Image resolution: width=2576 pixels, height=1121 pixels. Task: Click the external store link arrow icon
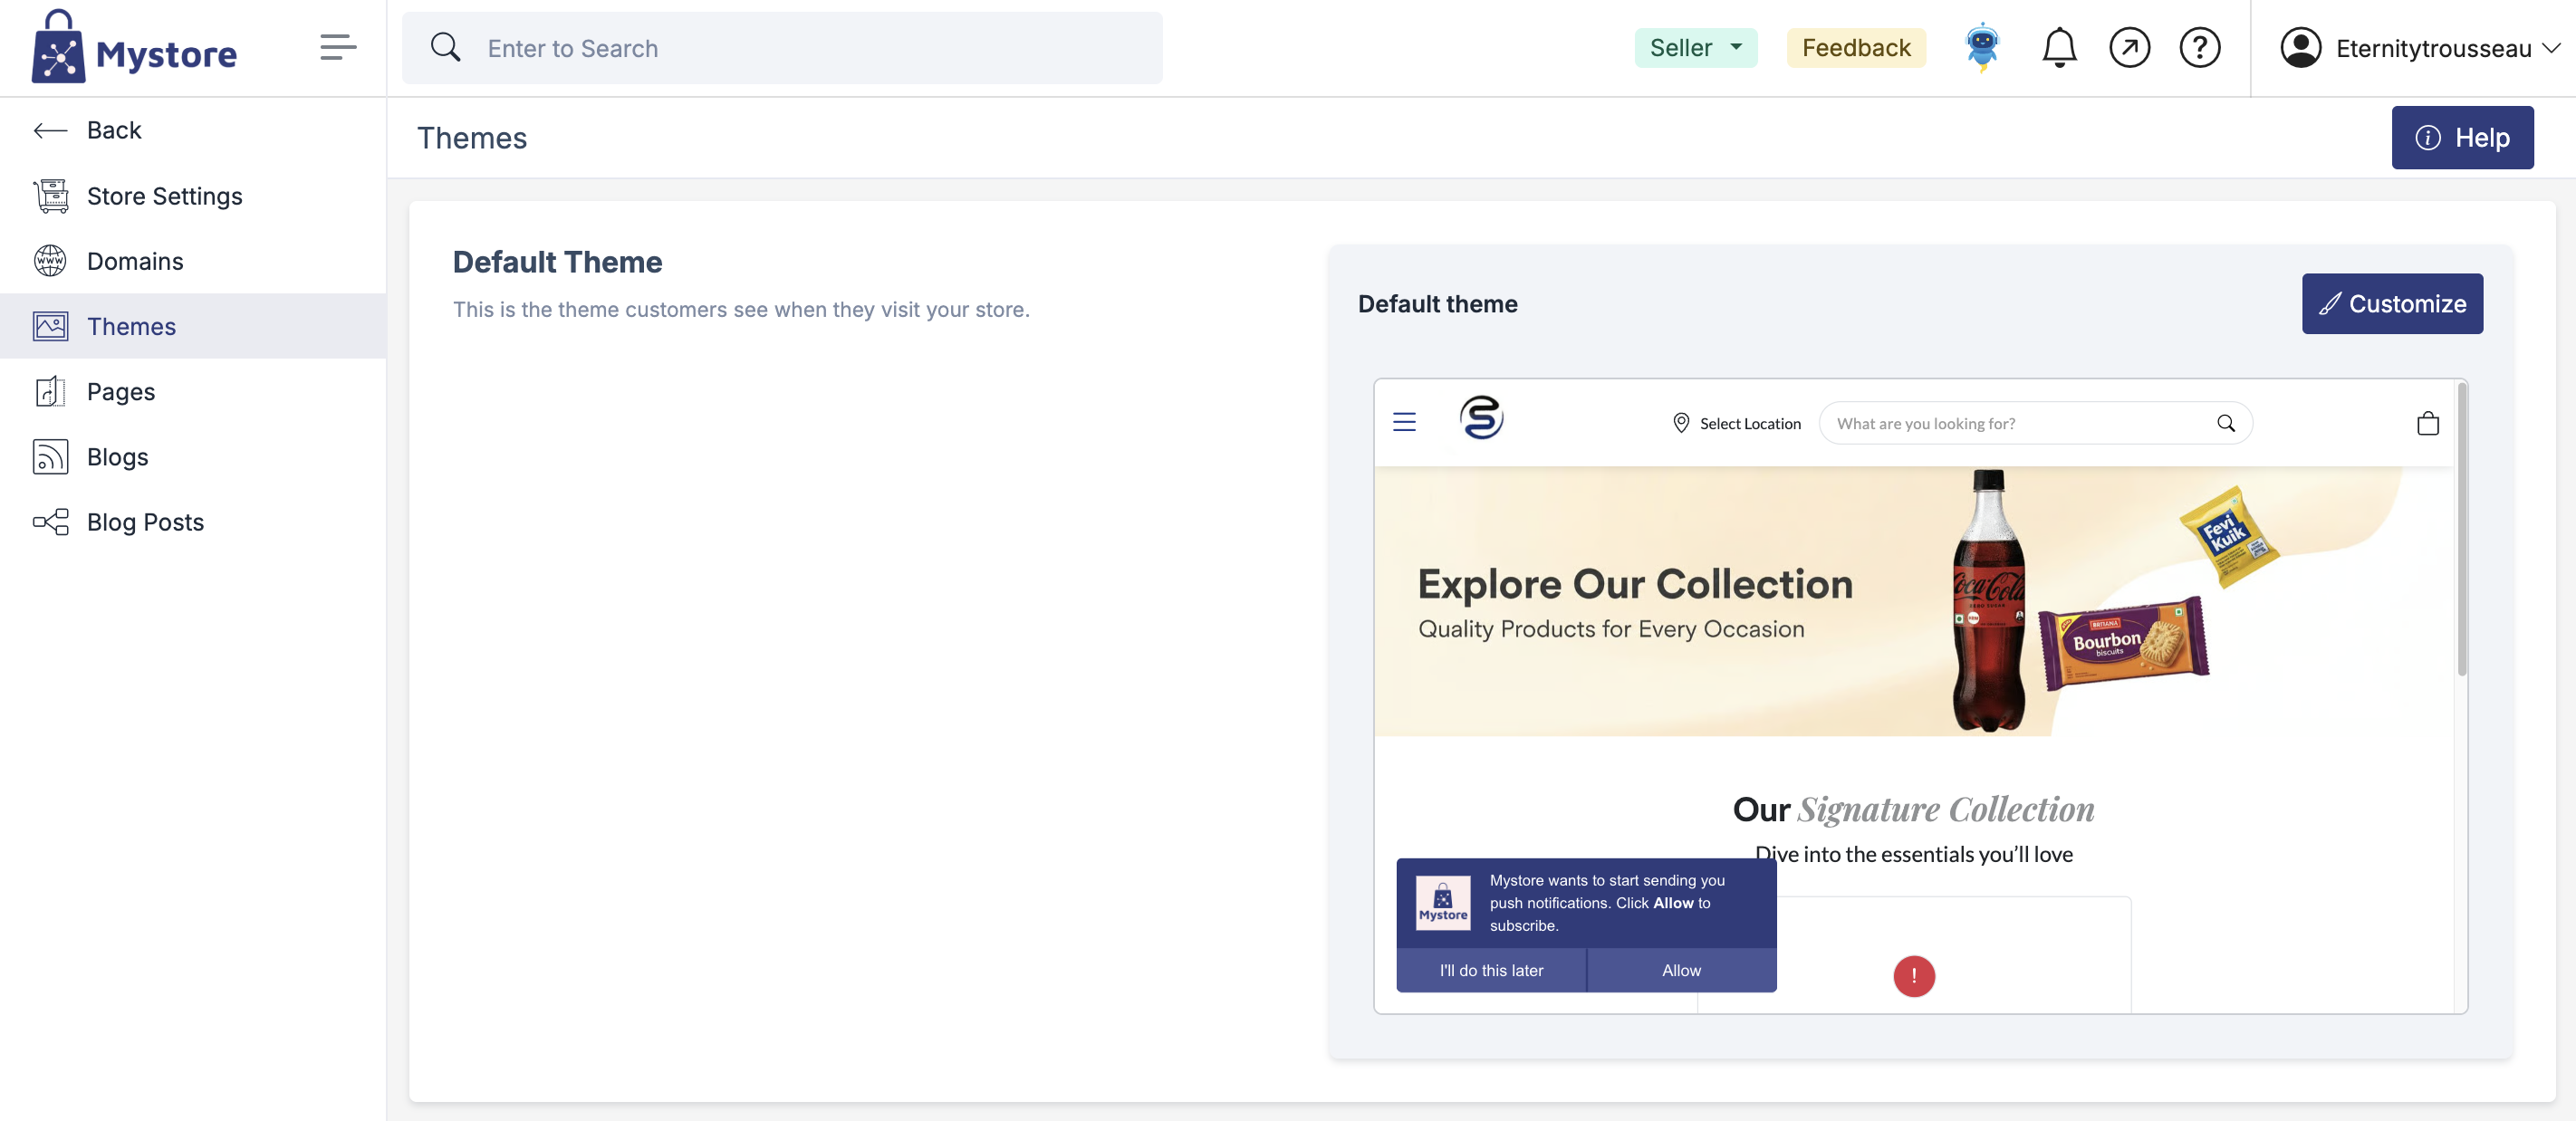click(2129, 47)
